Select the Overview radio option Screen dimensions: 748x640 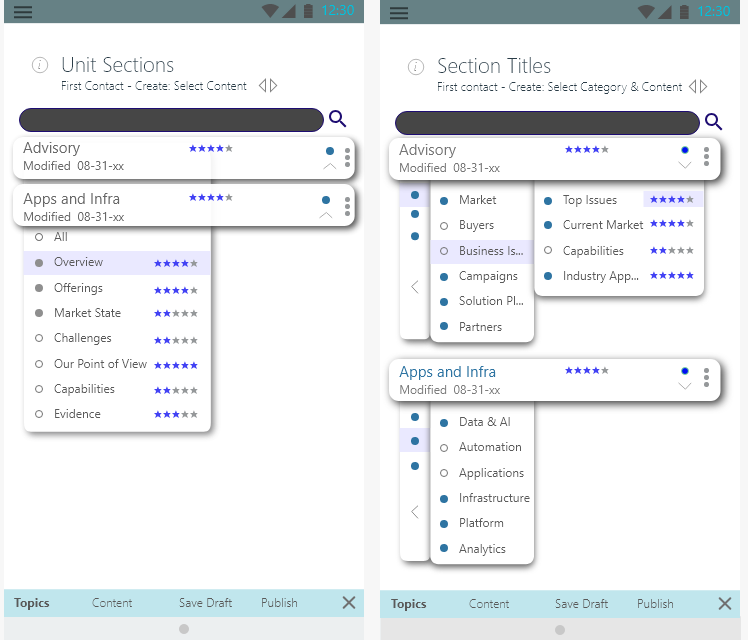point(39,263)
